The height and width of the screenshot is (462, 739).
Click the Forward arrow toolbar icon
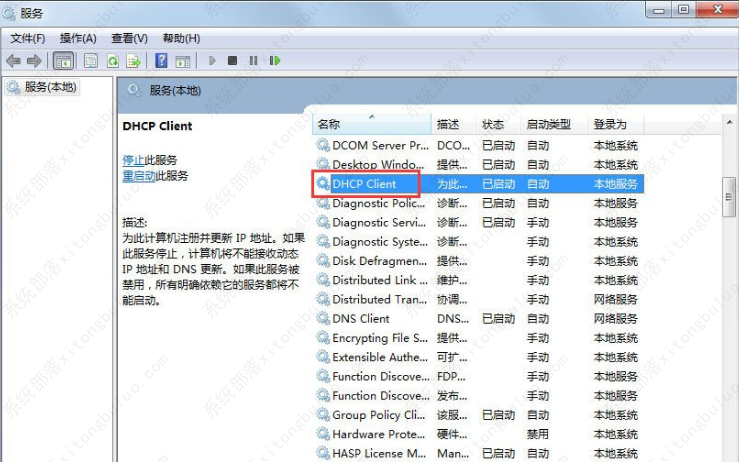pos(34,61)
